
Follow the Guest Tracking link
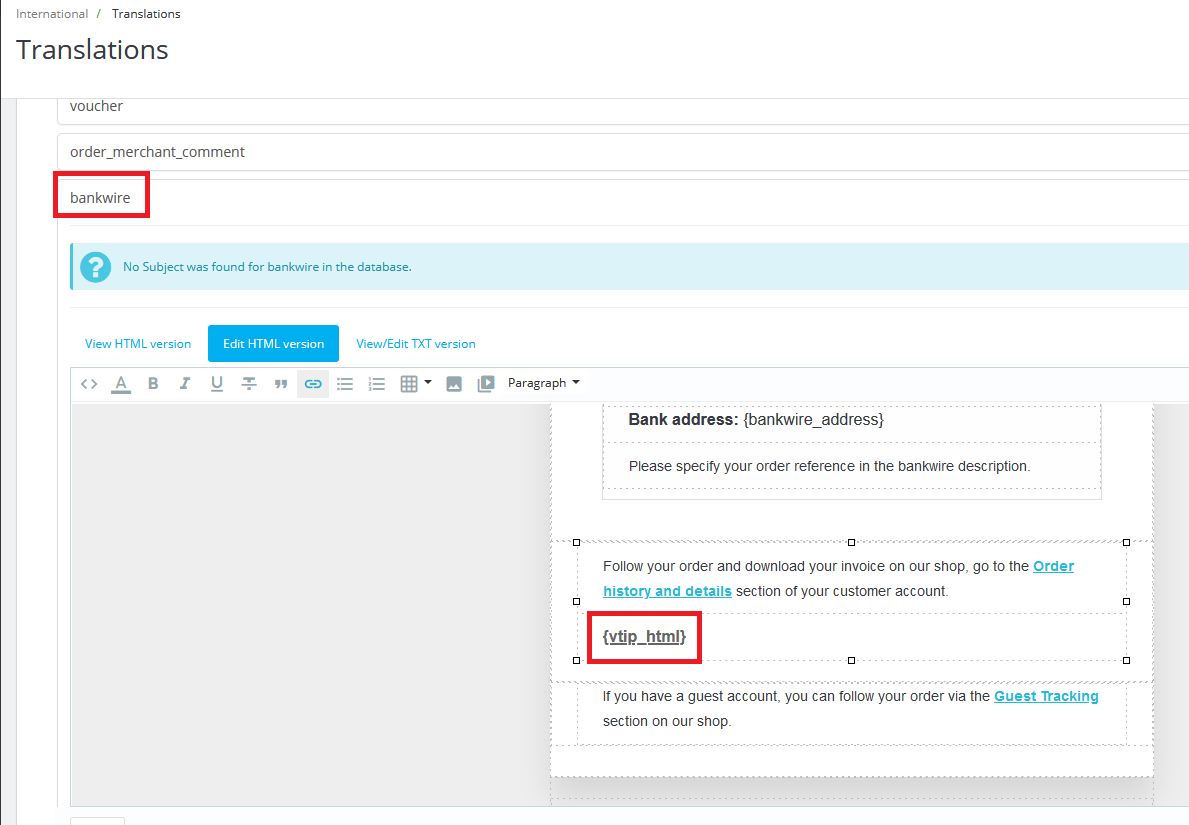pyautogui.click(x=1046, y=696)
